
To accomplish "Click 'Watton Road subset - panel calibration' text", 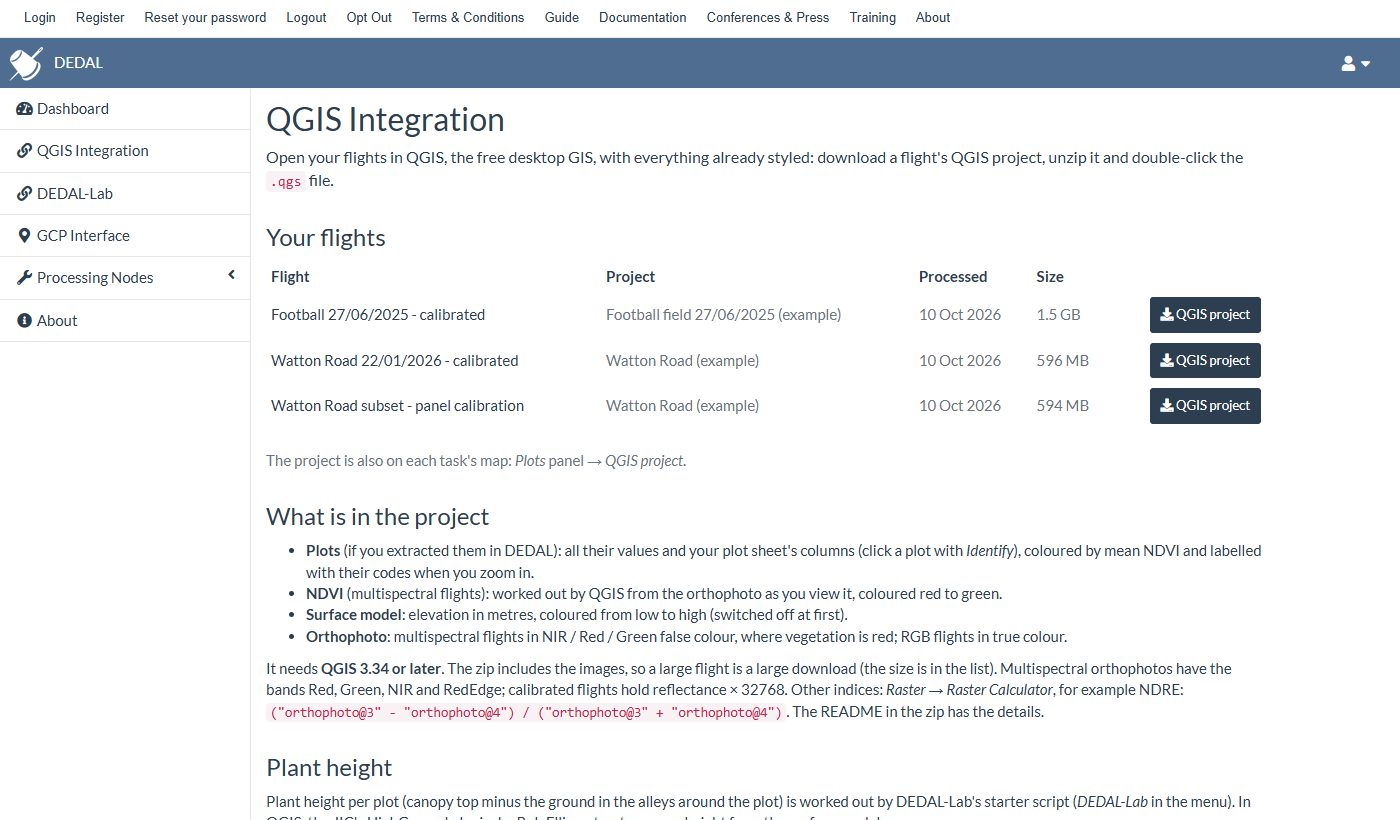I will click(398, 406).
